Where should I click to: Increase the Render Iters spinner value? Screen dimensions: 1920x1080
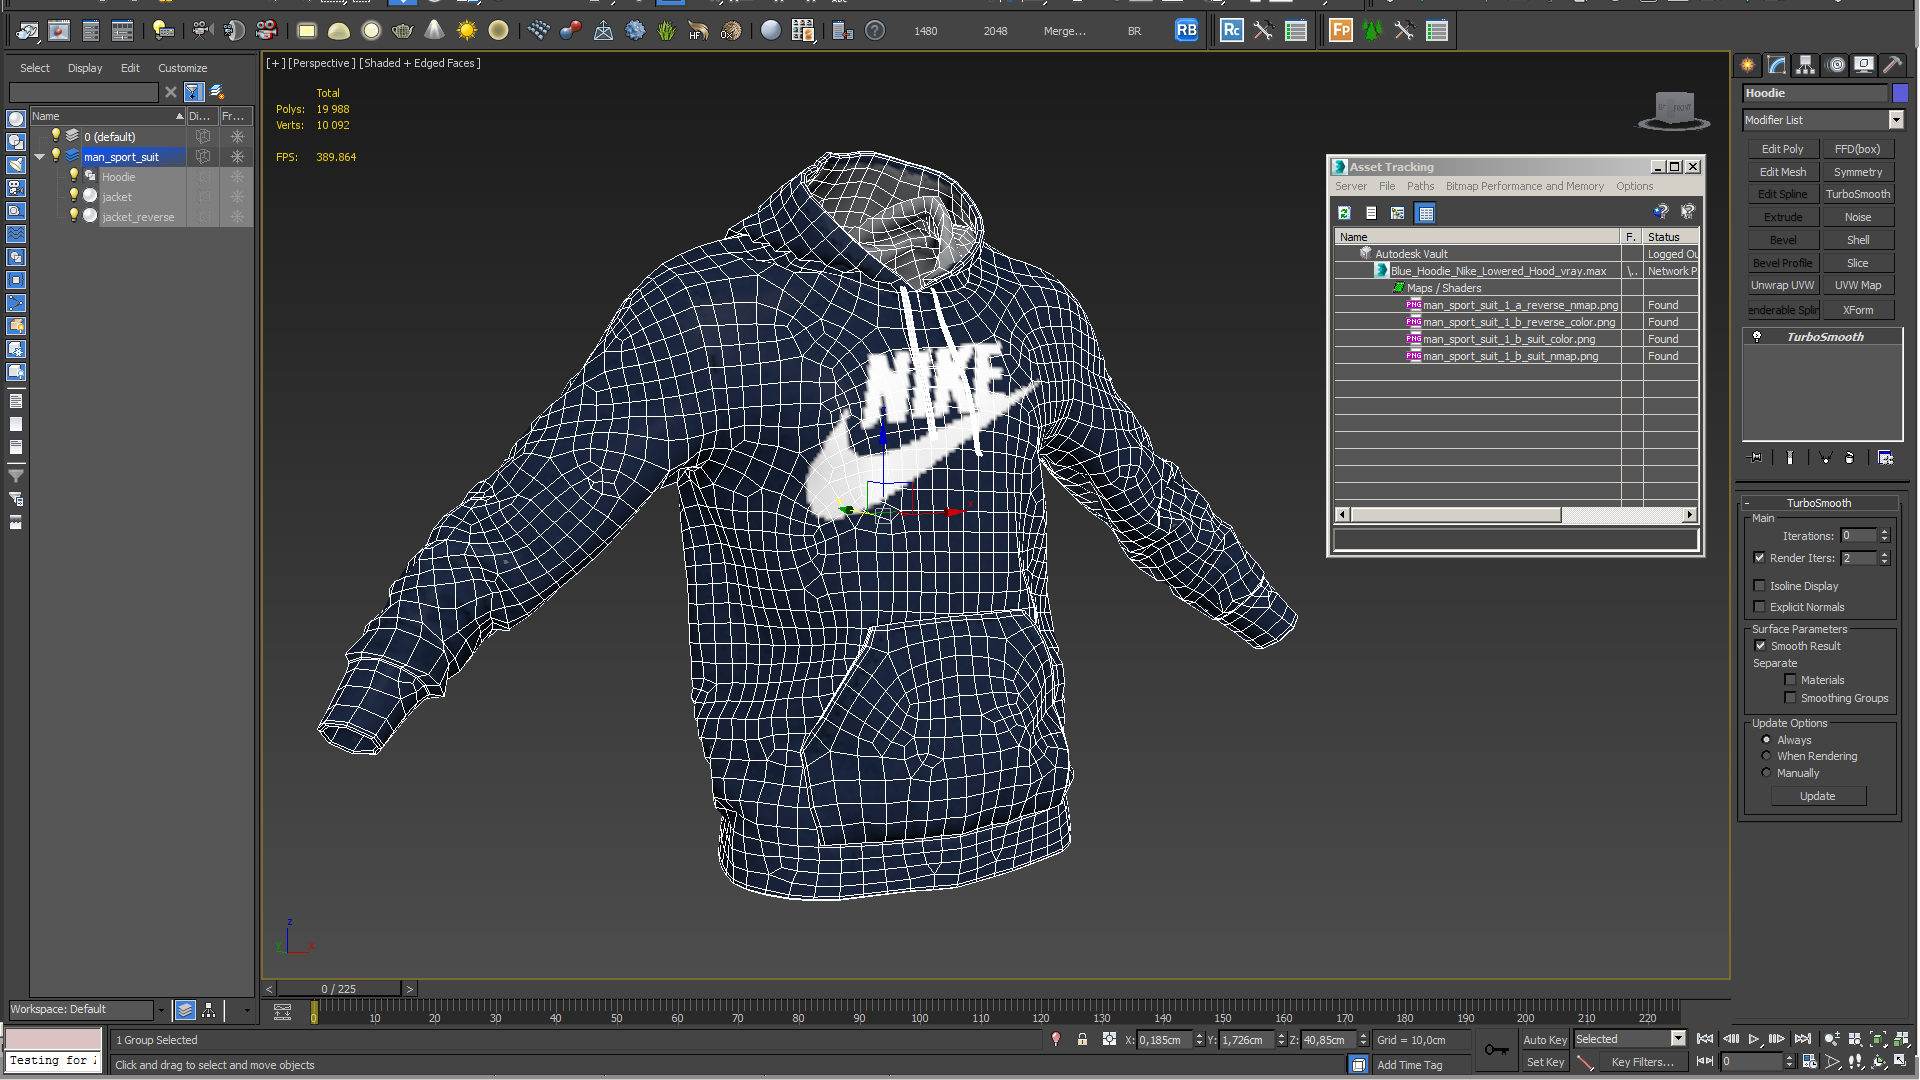(x=1884, y=554)
